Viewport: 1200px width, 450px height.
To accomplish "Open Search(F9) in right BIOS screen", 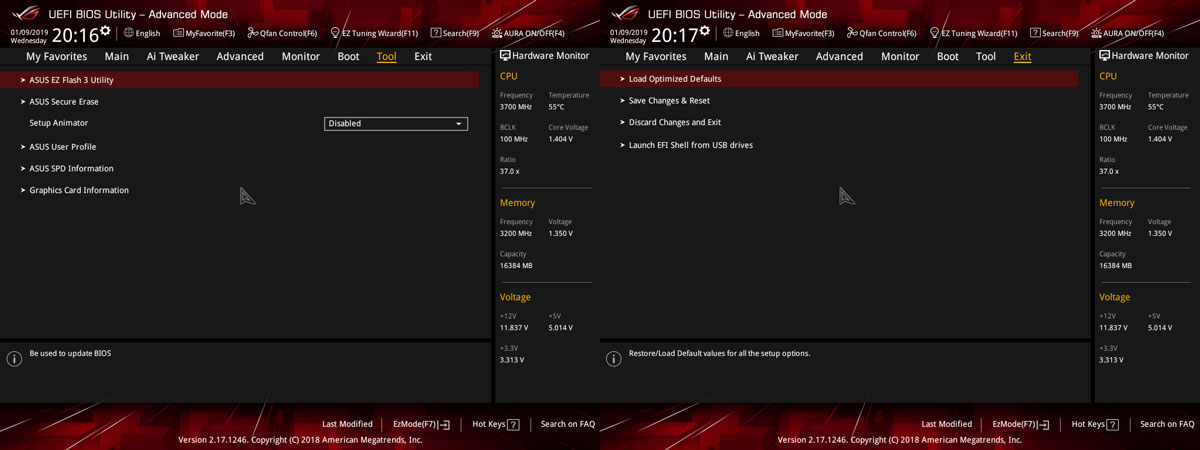I will click(1055, 33).
